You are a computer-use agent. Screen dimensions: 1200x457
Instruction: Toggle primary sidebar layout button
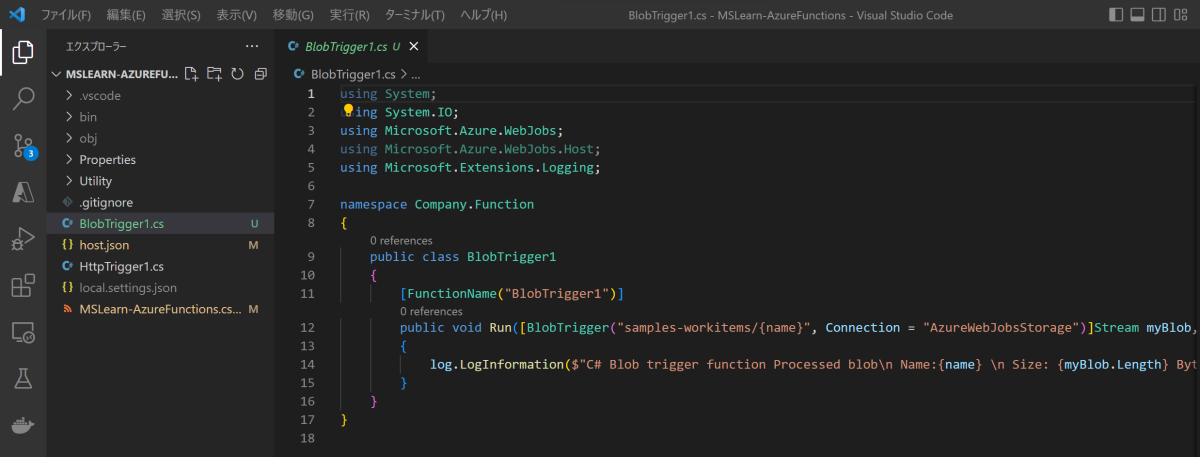point(1117,15)
